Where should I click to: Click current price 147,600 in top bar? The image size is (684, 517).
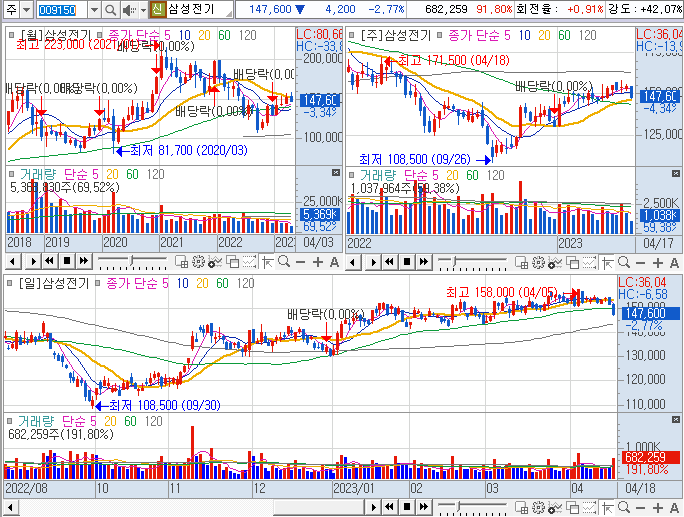[270, 9]
